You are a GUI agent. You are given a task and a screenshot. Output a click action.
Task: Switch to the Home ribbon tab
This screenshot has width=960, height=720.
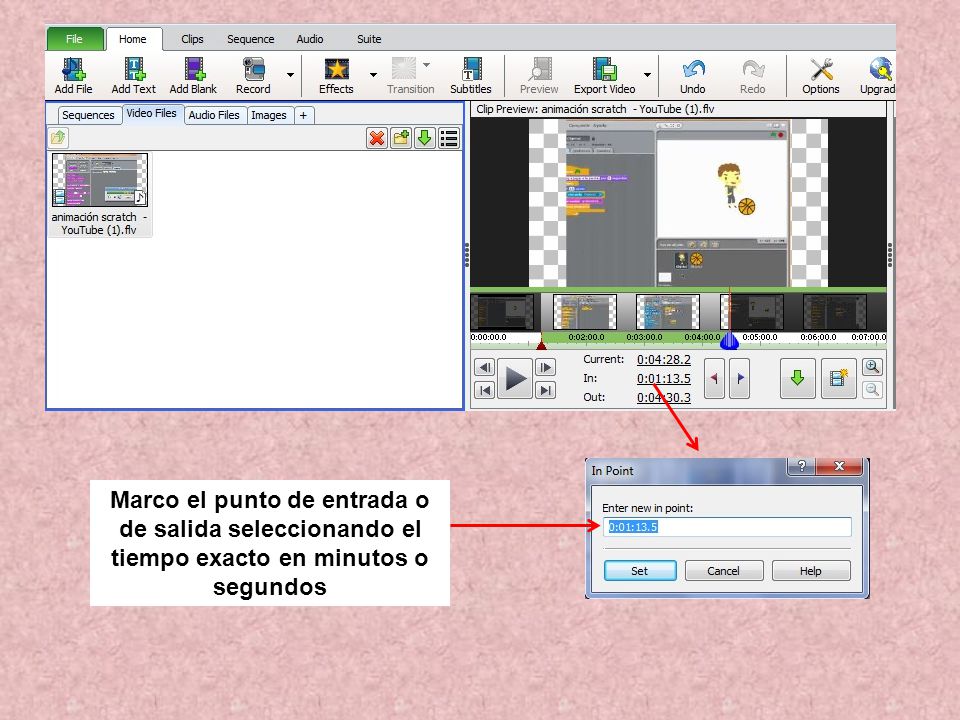[133, 39]
